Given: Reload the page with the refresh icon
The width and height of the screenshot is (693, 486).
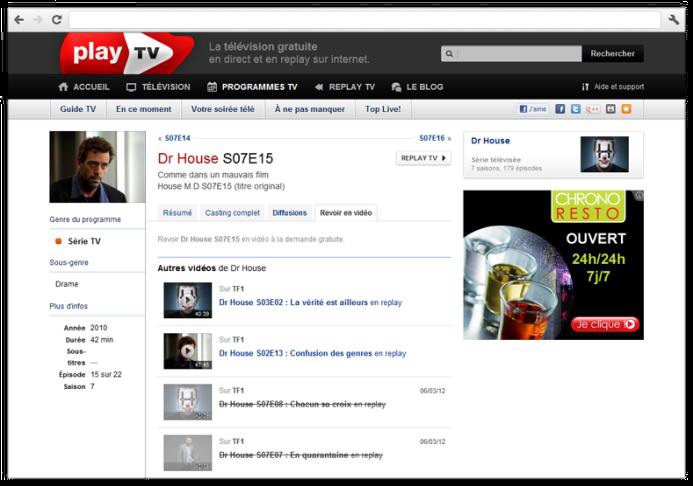Looking at the screenshot, I should [57, 19].
